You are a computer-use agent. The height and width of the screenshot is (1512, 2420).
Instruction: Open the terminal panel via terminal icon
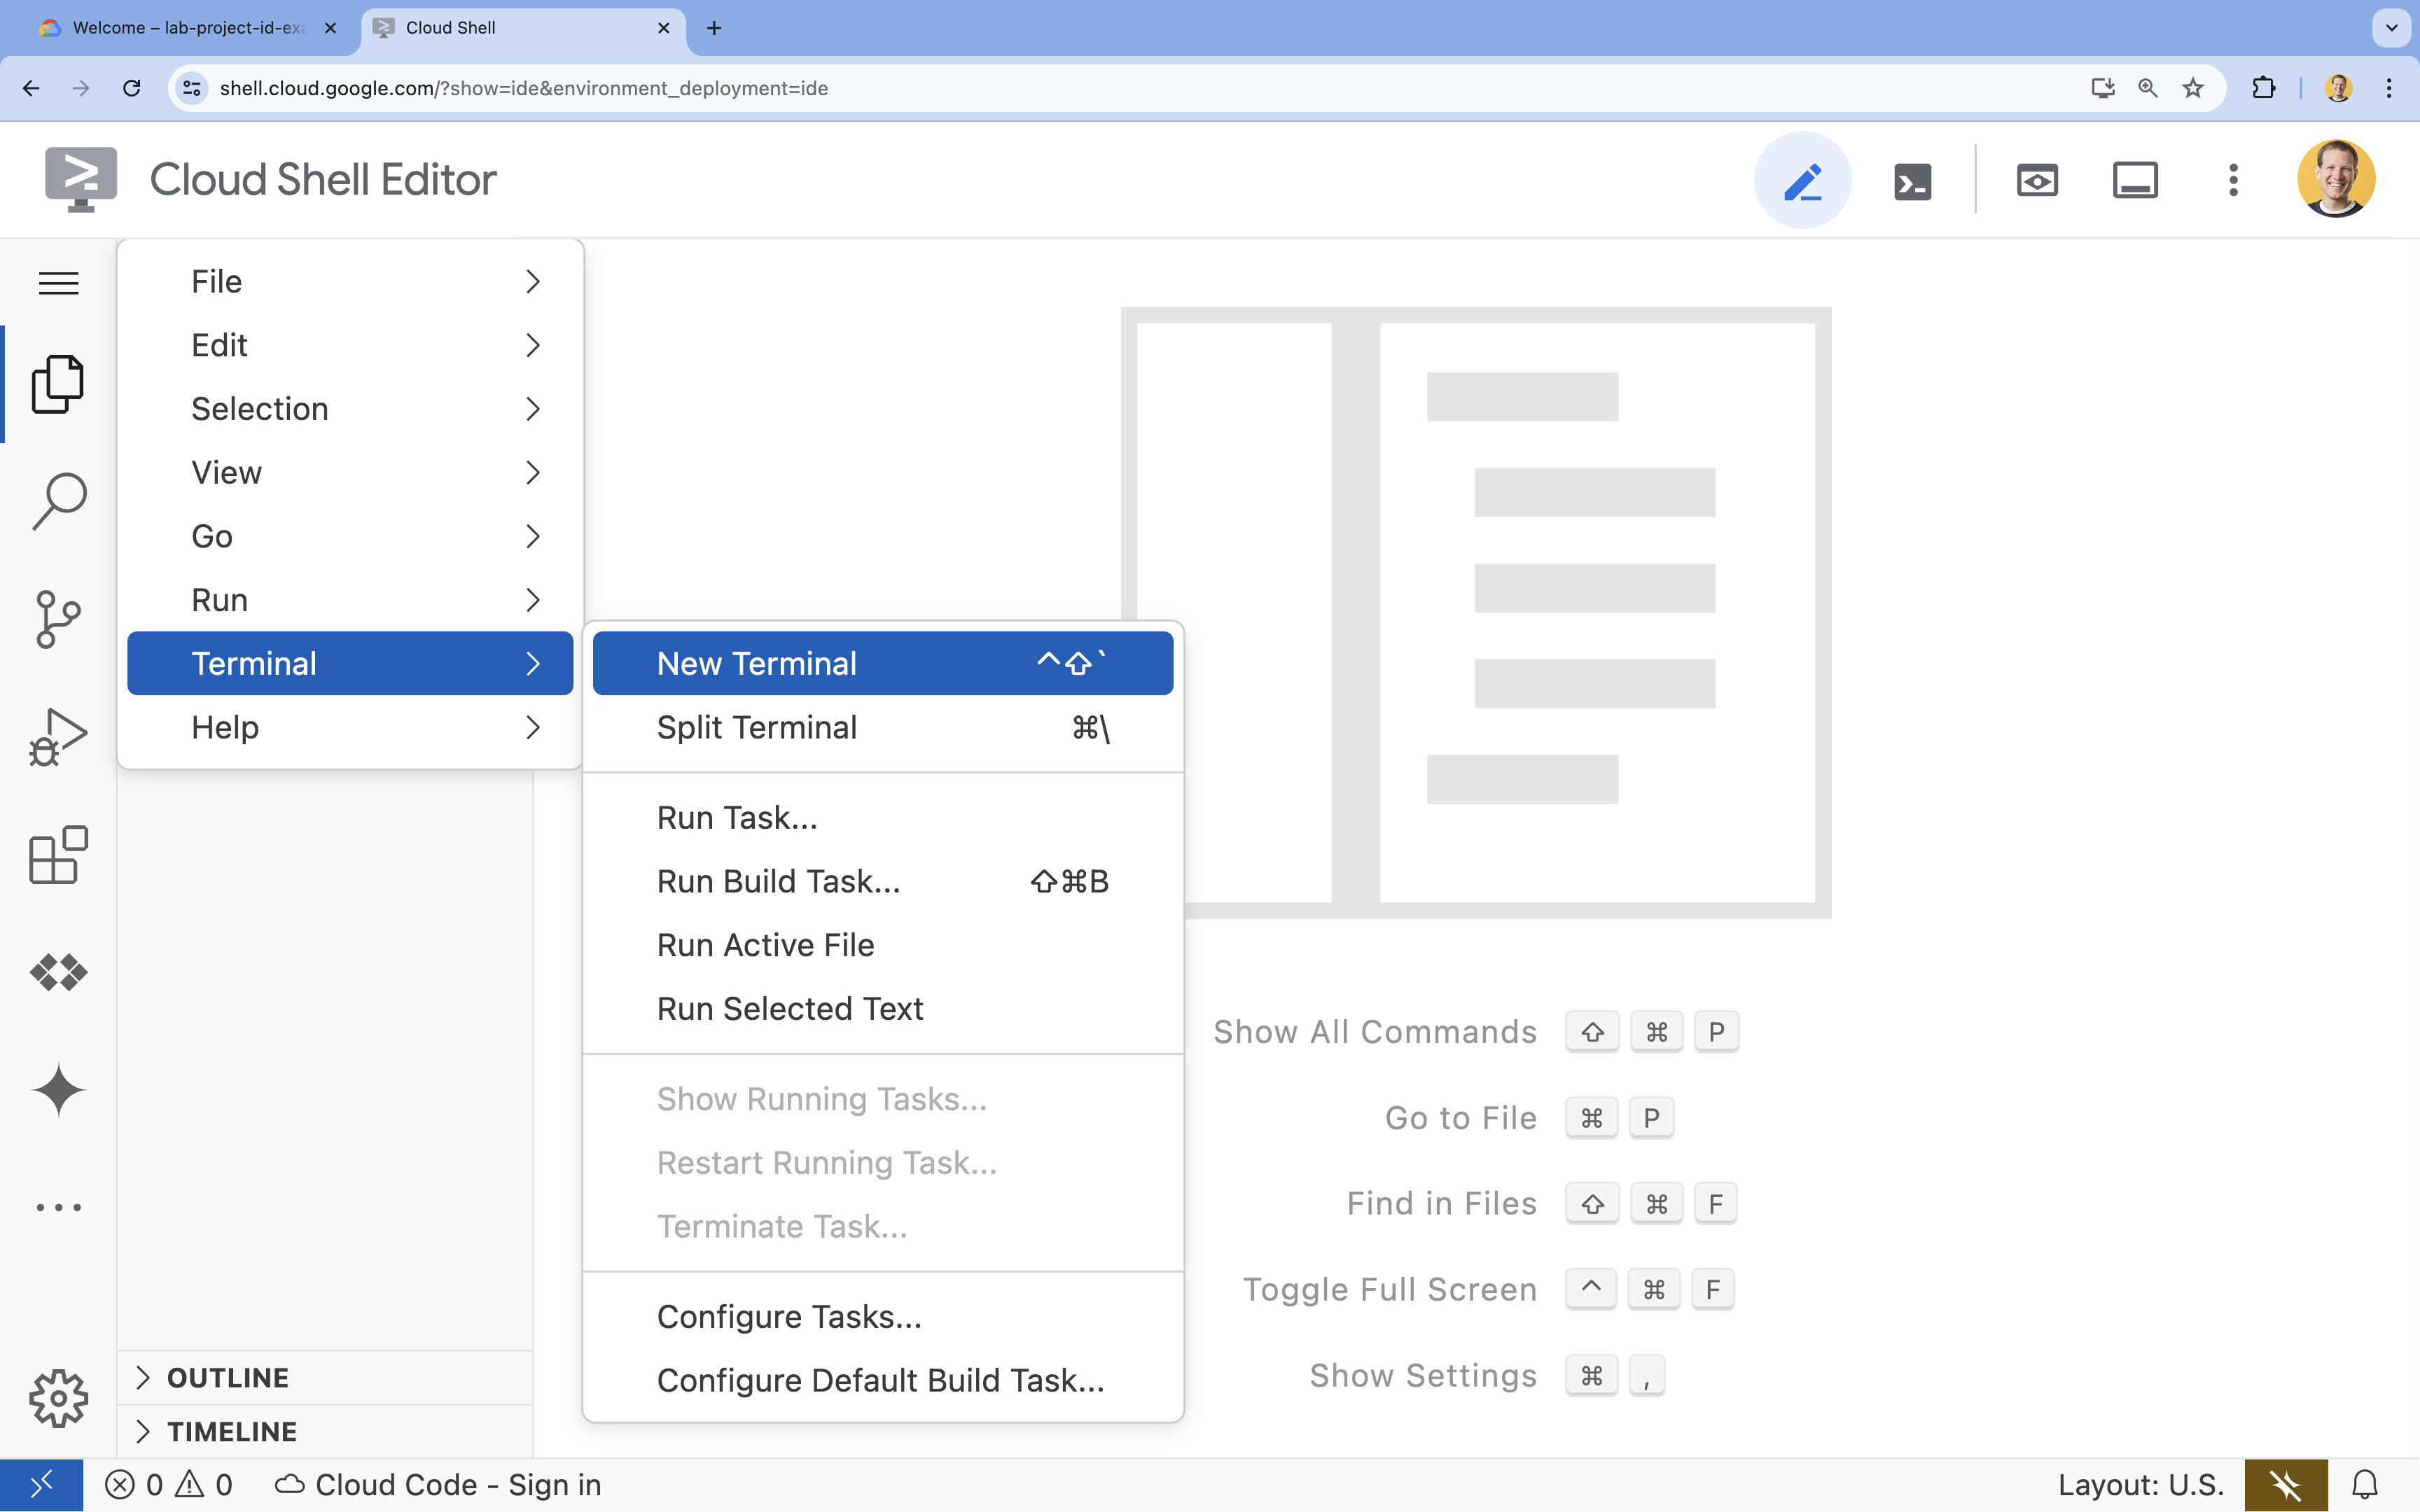1910,178
